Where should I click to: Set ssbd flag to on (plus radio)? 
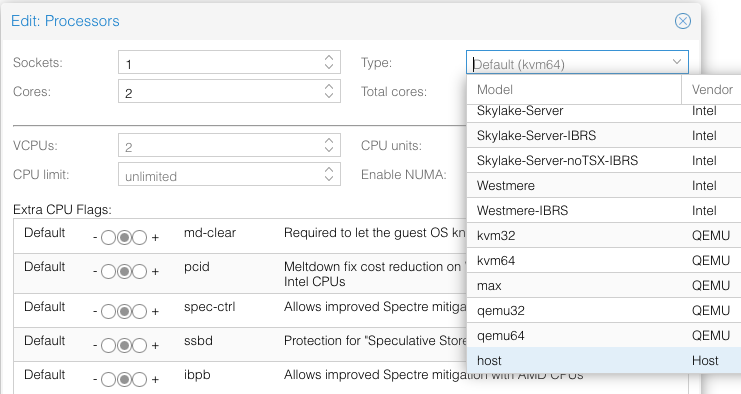tap(139, 346)
